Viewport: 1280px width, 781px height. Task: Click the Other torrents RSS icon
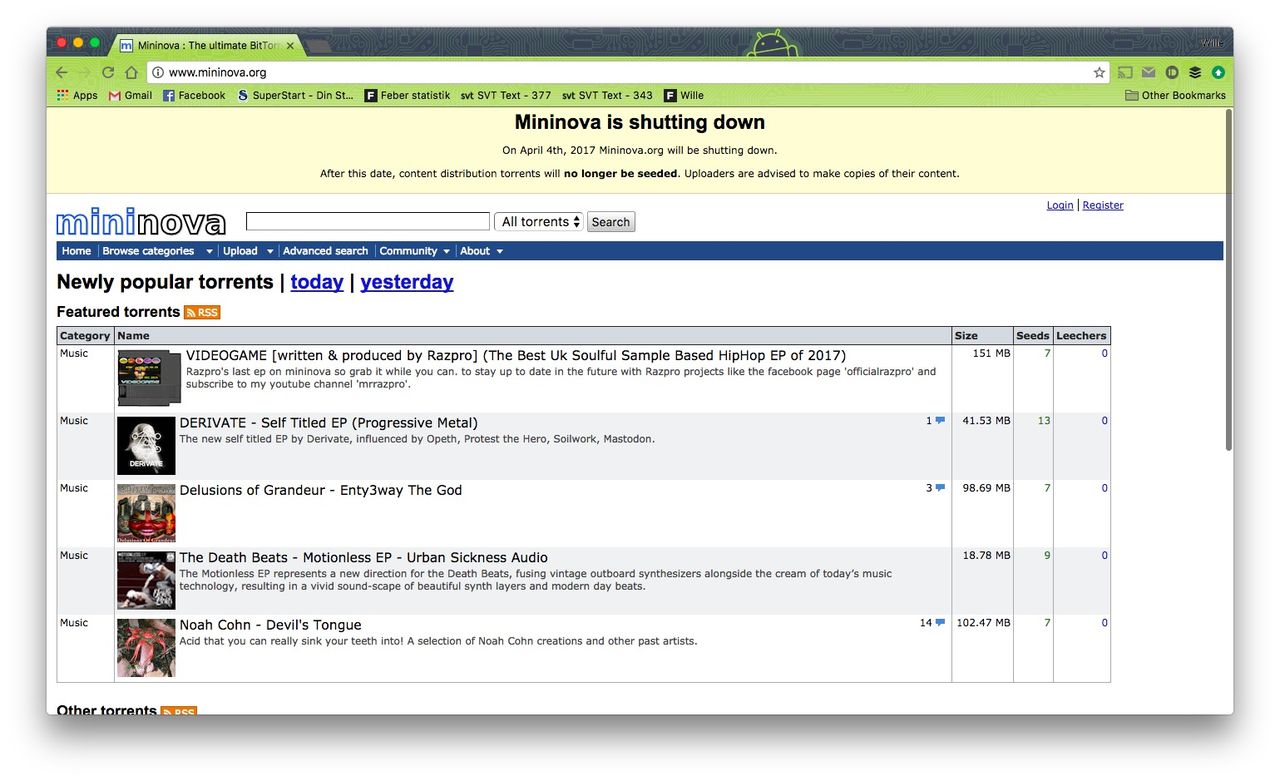tap(179, 711)
